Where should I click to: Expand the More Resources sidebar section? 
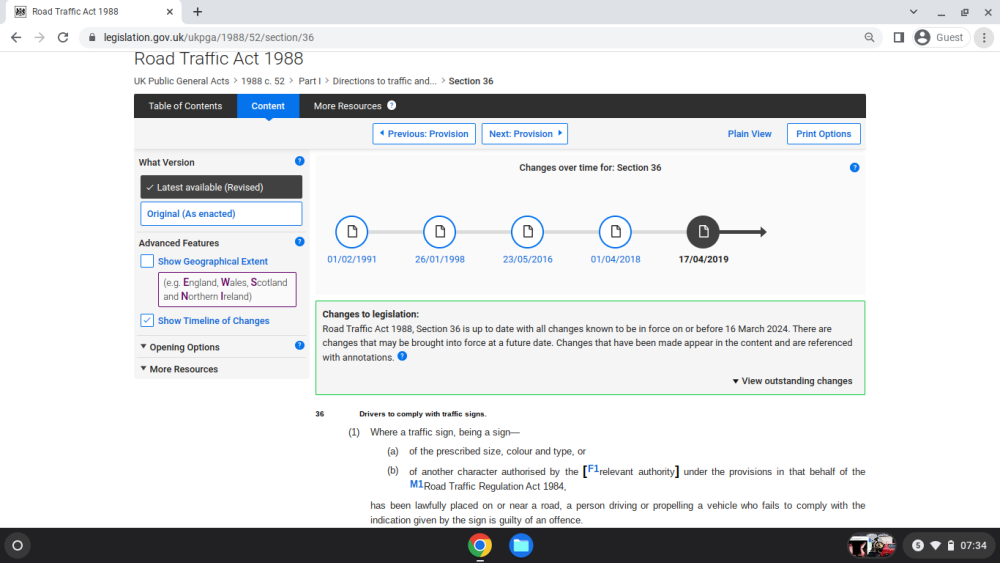[x=179, y=369]
